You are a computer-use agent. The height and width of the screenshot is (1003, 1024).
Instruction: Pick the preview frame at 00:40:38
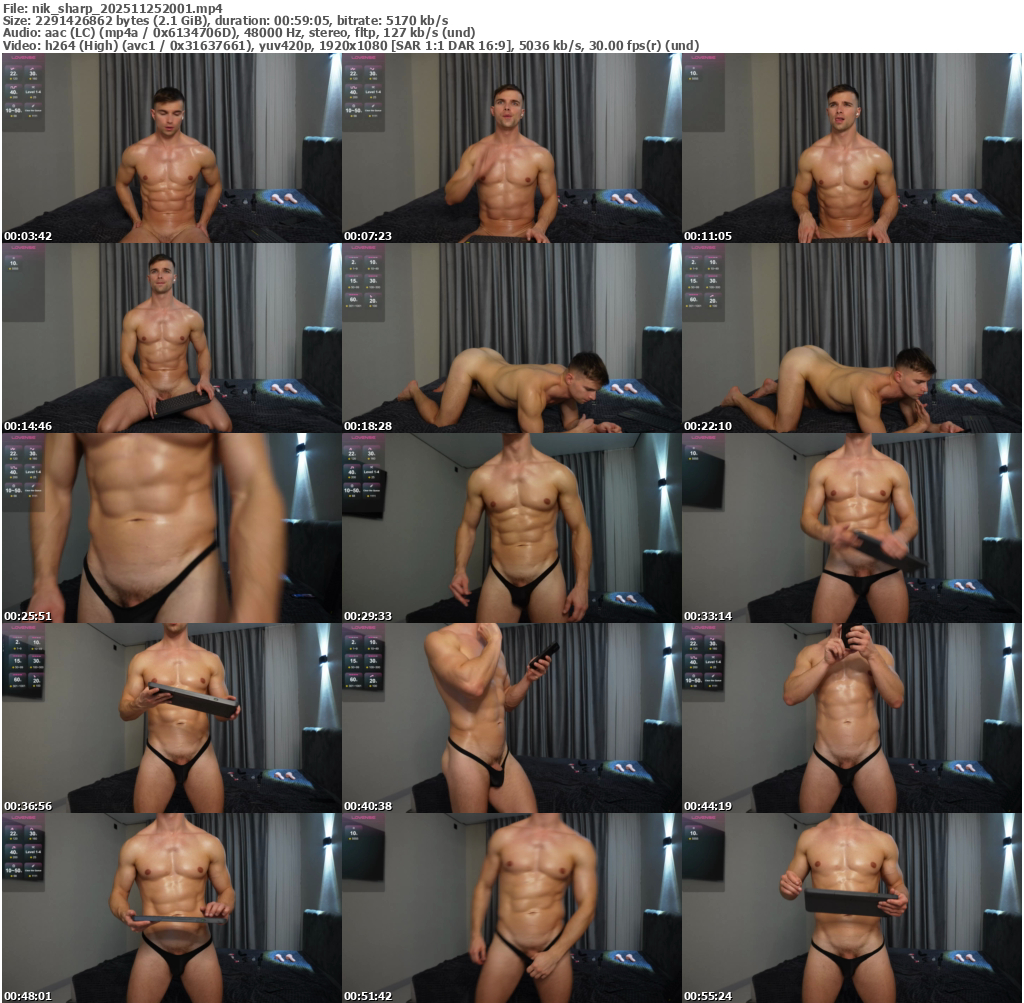click(511, 718)
